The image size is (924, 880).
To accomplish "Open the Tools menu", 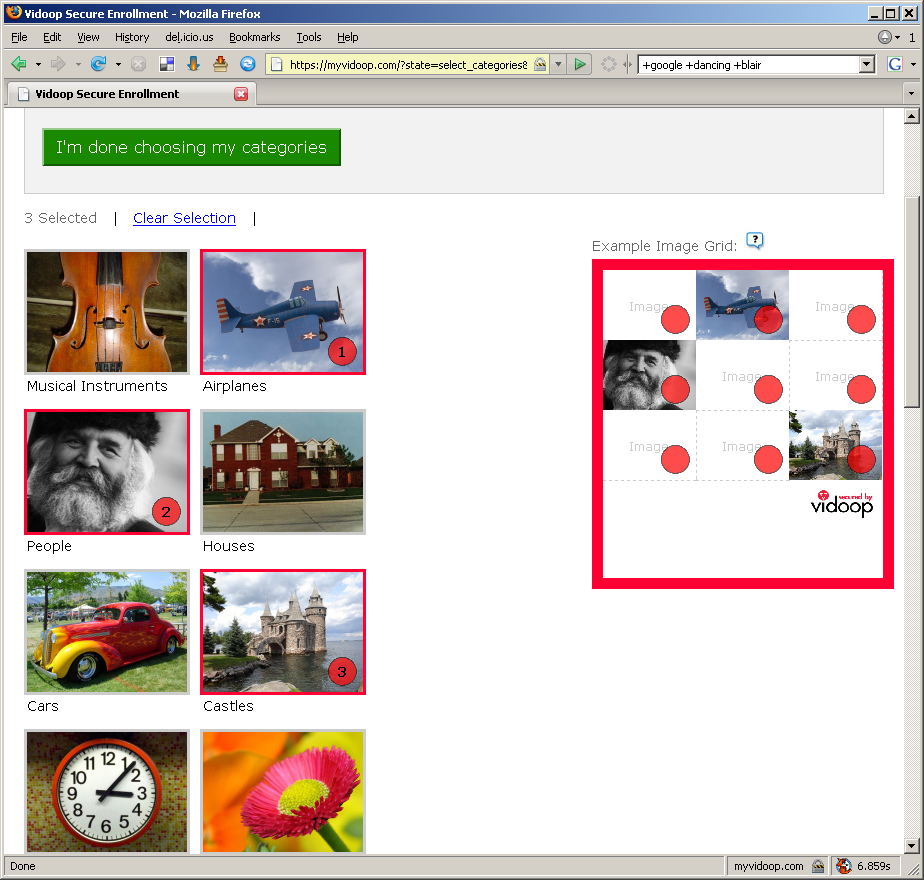I will tap(309, 37).
